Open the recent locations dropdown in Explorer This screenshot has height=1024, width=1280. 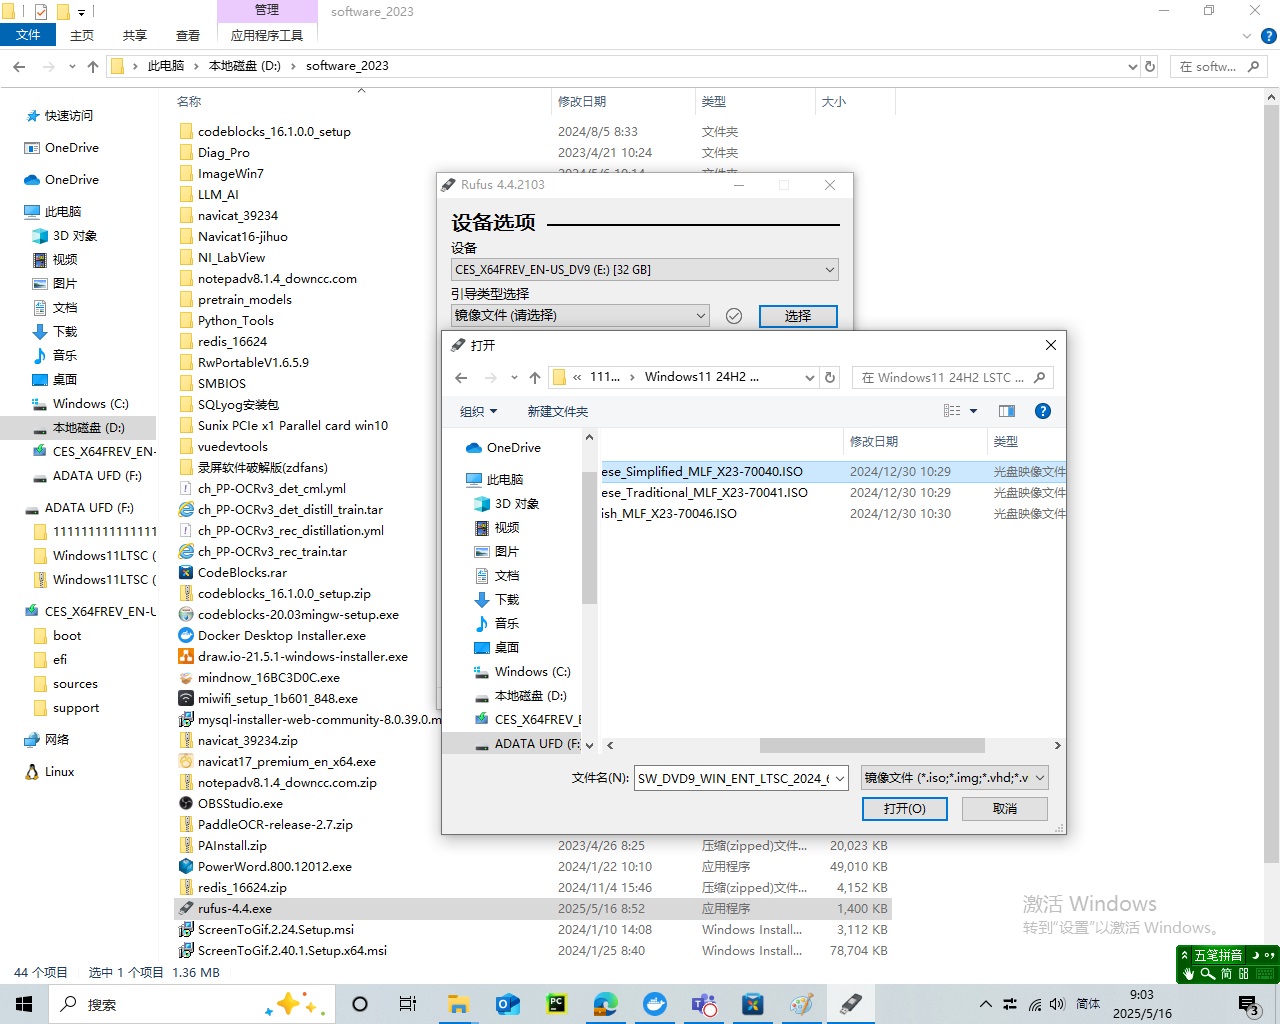click(x=72, y=66)
